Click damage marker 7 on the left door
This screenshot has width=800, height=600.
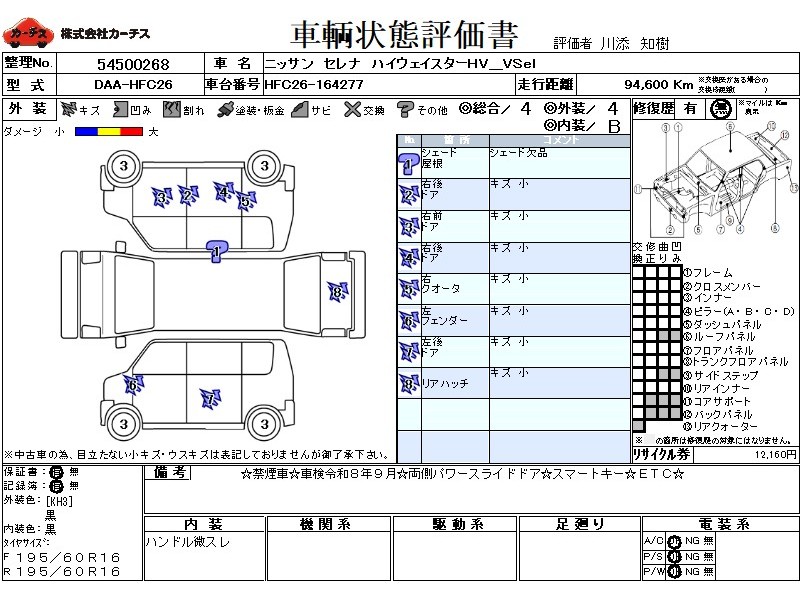[210, 399]
